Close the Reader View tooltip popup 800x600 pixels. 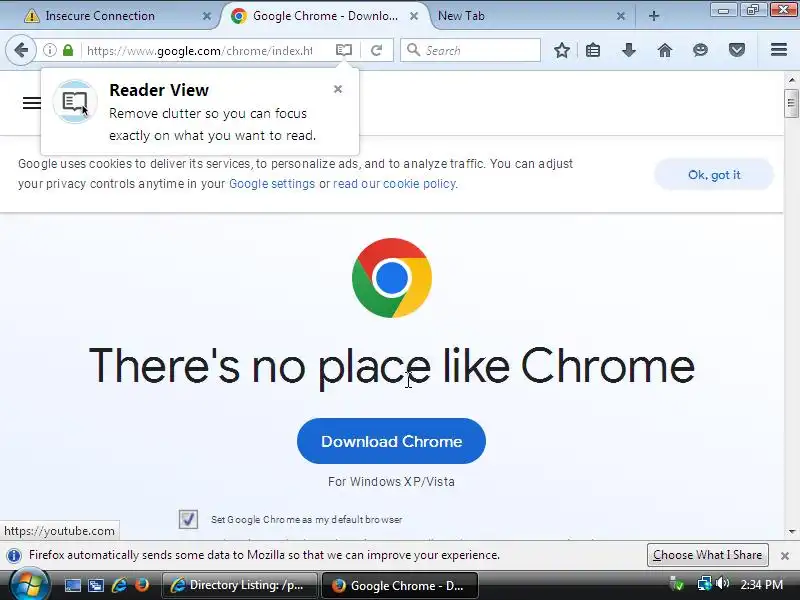click(x=338, y=89)
